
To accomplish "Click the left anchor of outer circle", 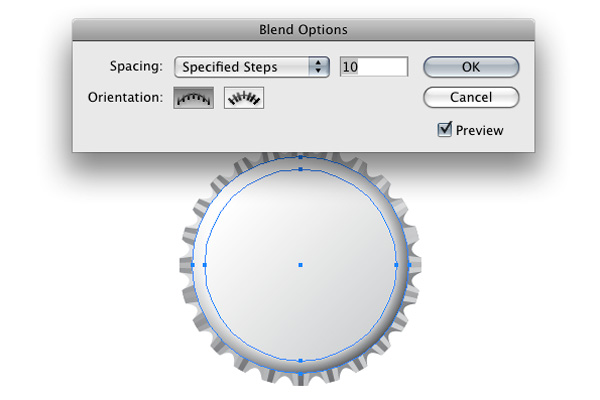I will [193, 265].
